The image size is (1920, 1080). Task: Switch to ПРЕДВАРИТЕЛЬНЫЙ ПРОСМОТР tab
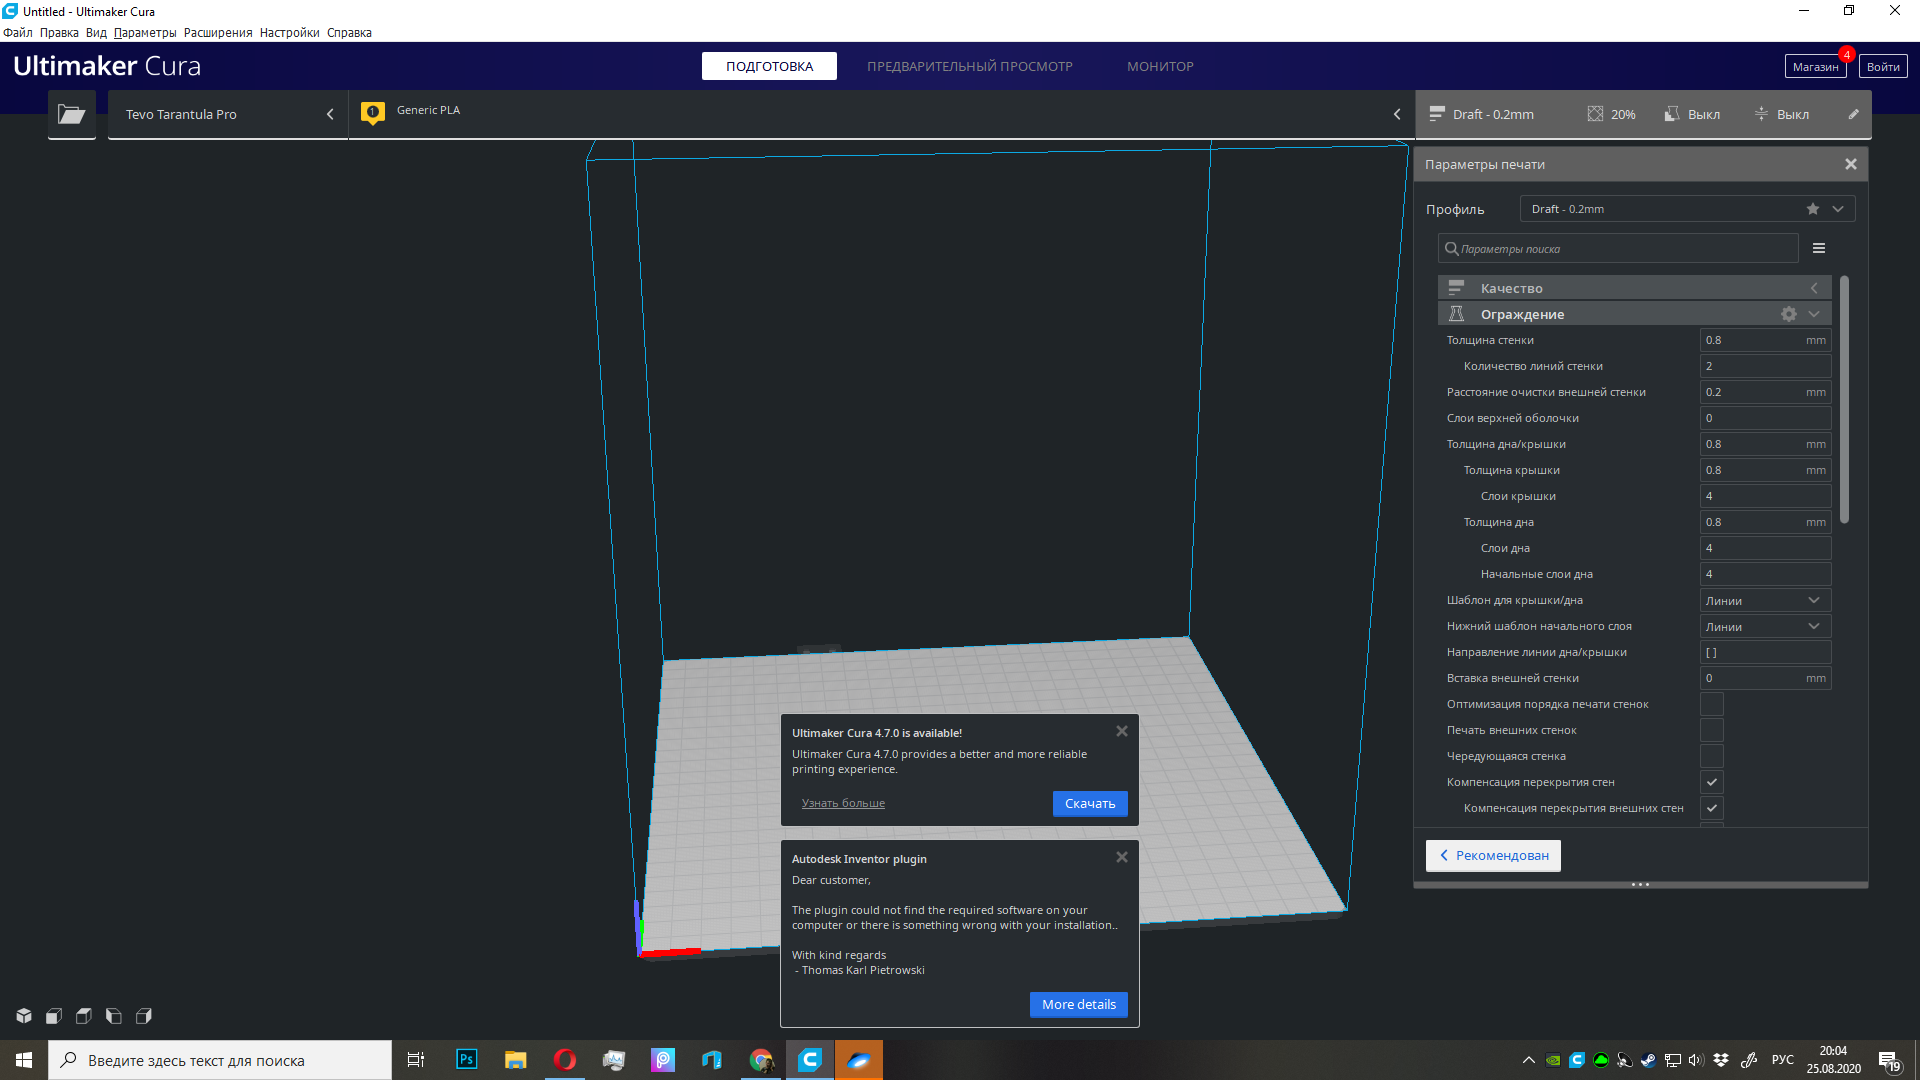pos(969,66)
